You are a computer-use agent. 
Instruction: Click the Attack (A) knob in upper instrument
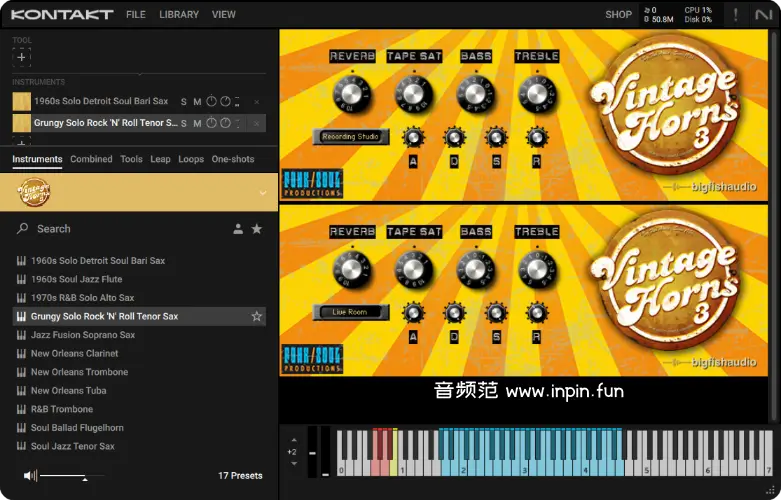click(413, 137)
